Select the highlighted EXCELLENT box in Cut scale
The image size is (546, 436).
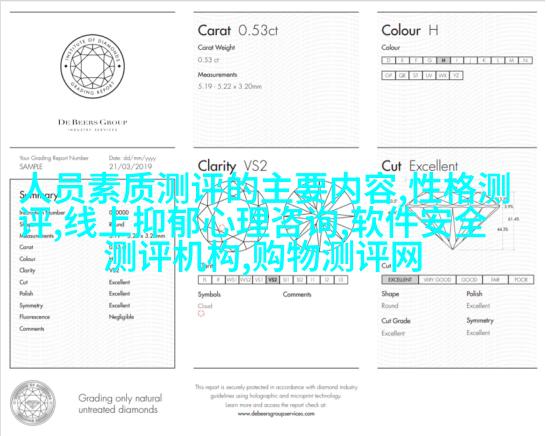400,280
